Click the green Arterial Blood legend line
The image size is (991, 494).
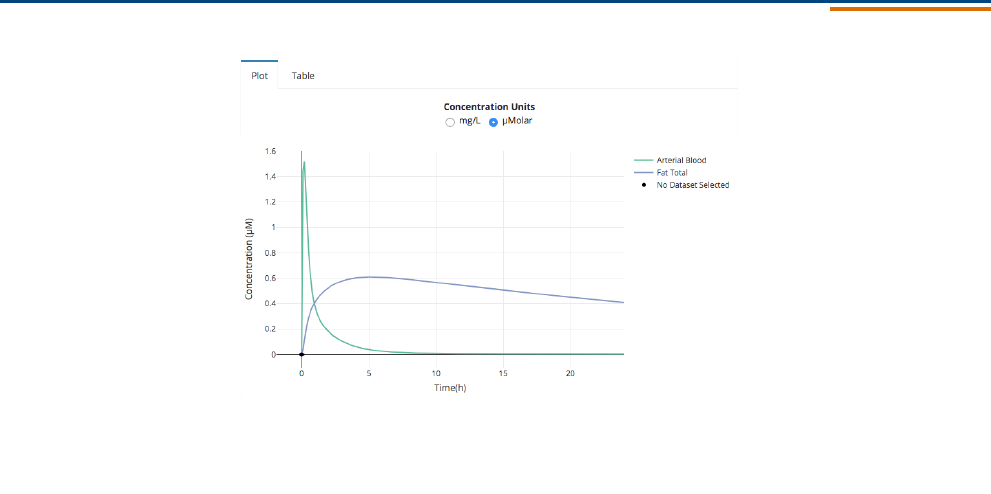point(642,160)
